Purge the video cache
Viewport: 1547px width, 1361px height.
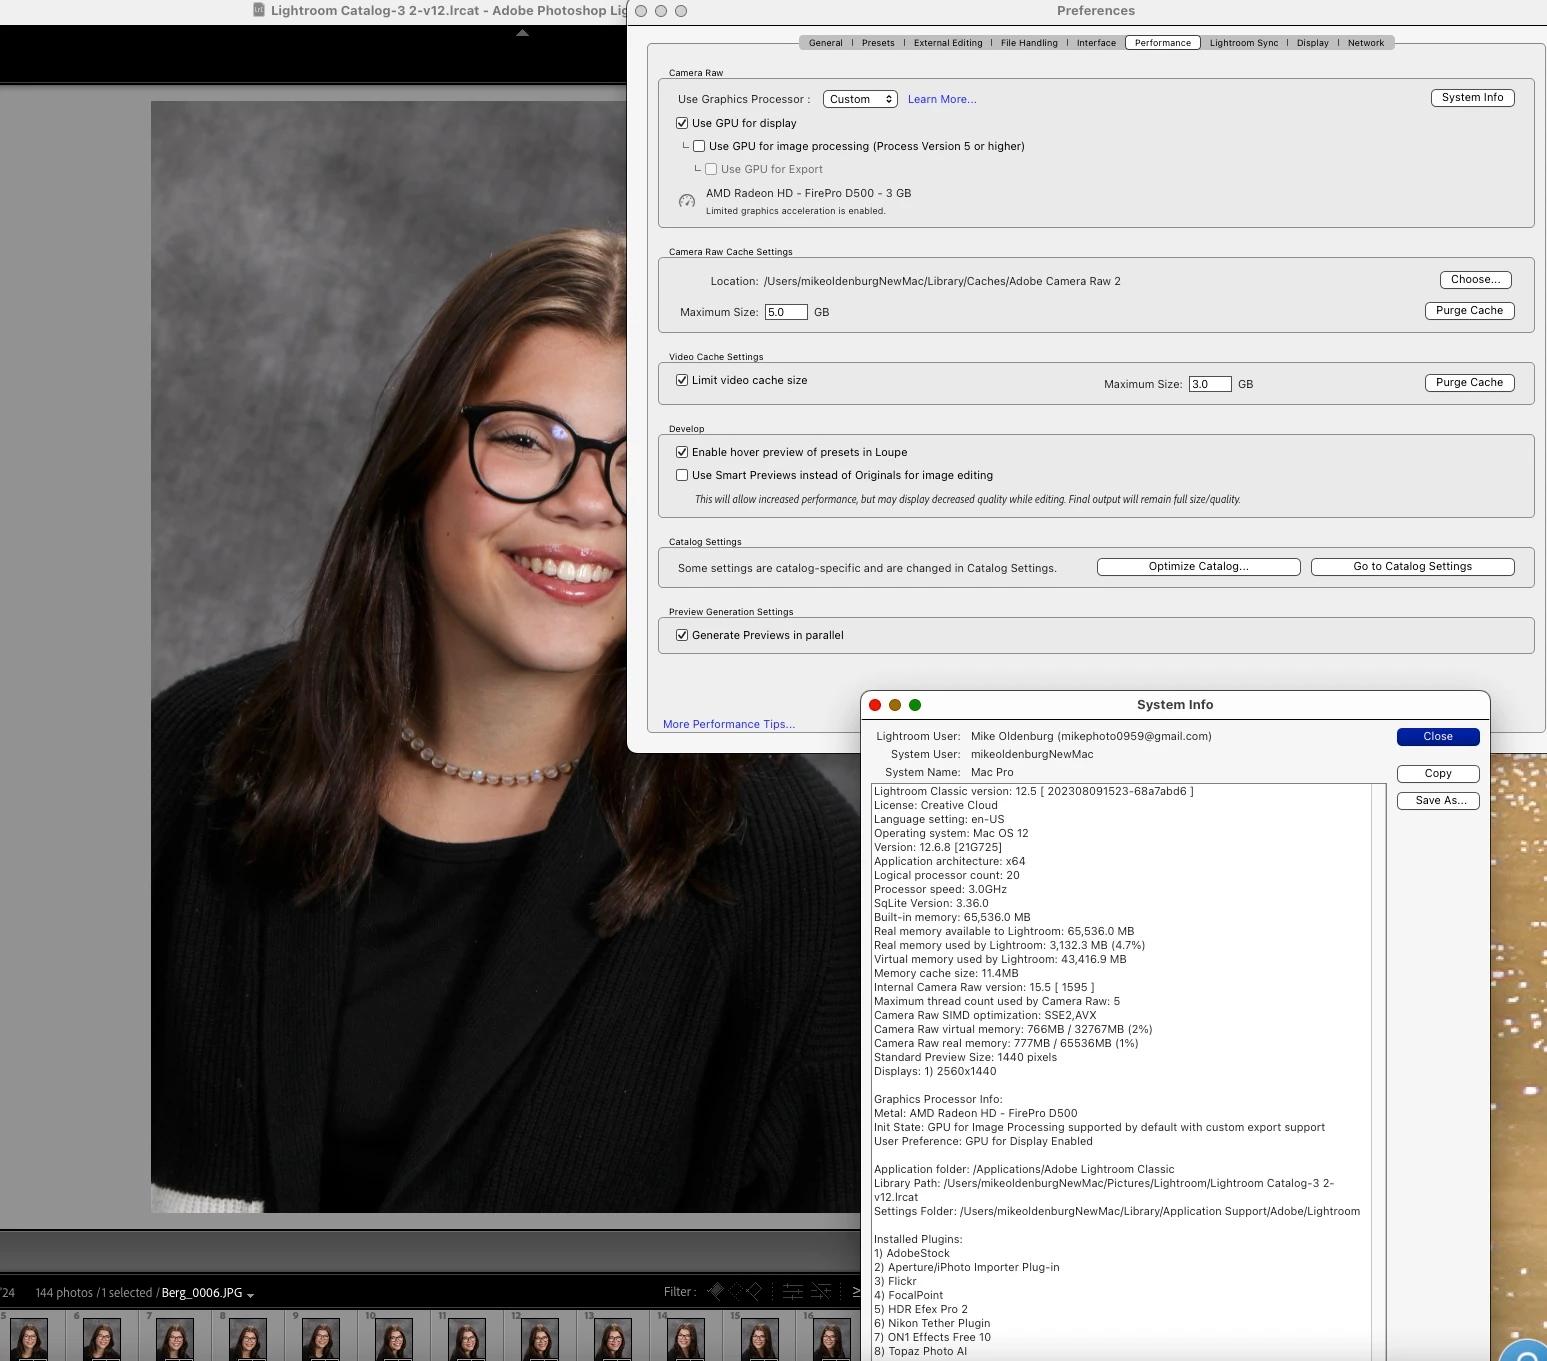pyautogui.click(x=1470, y=383)
